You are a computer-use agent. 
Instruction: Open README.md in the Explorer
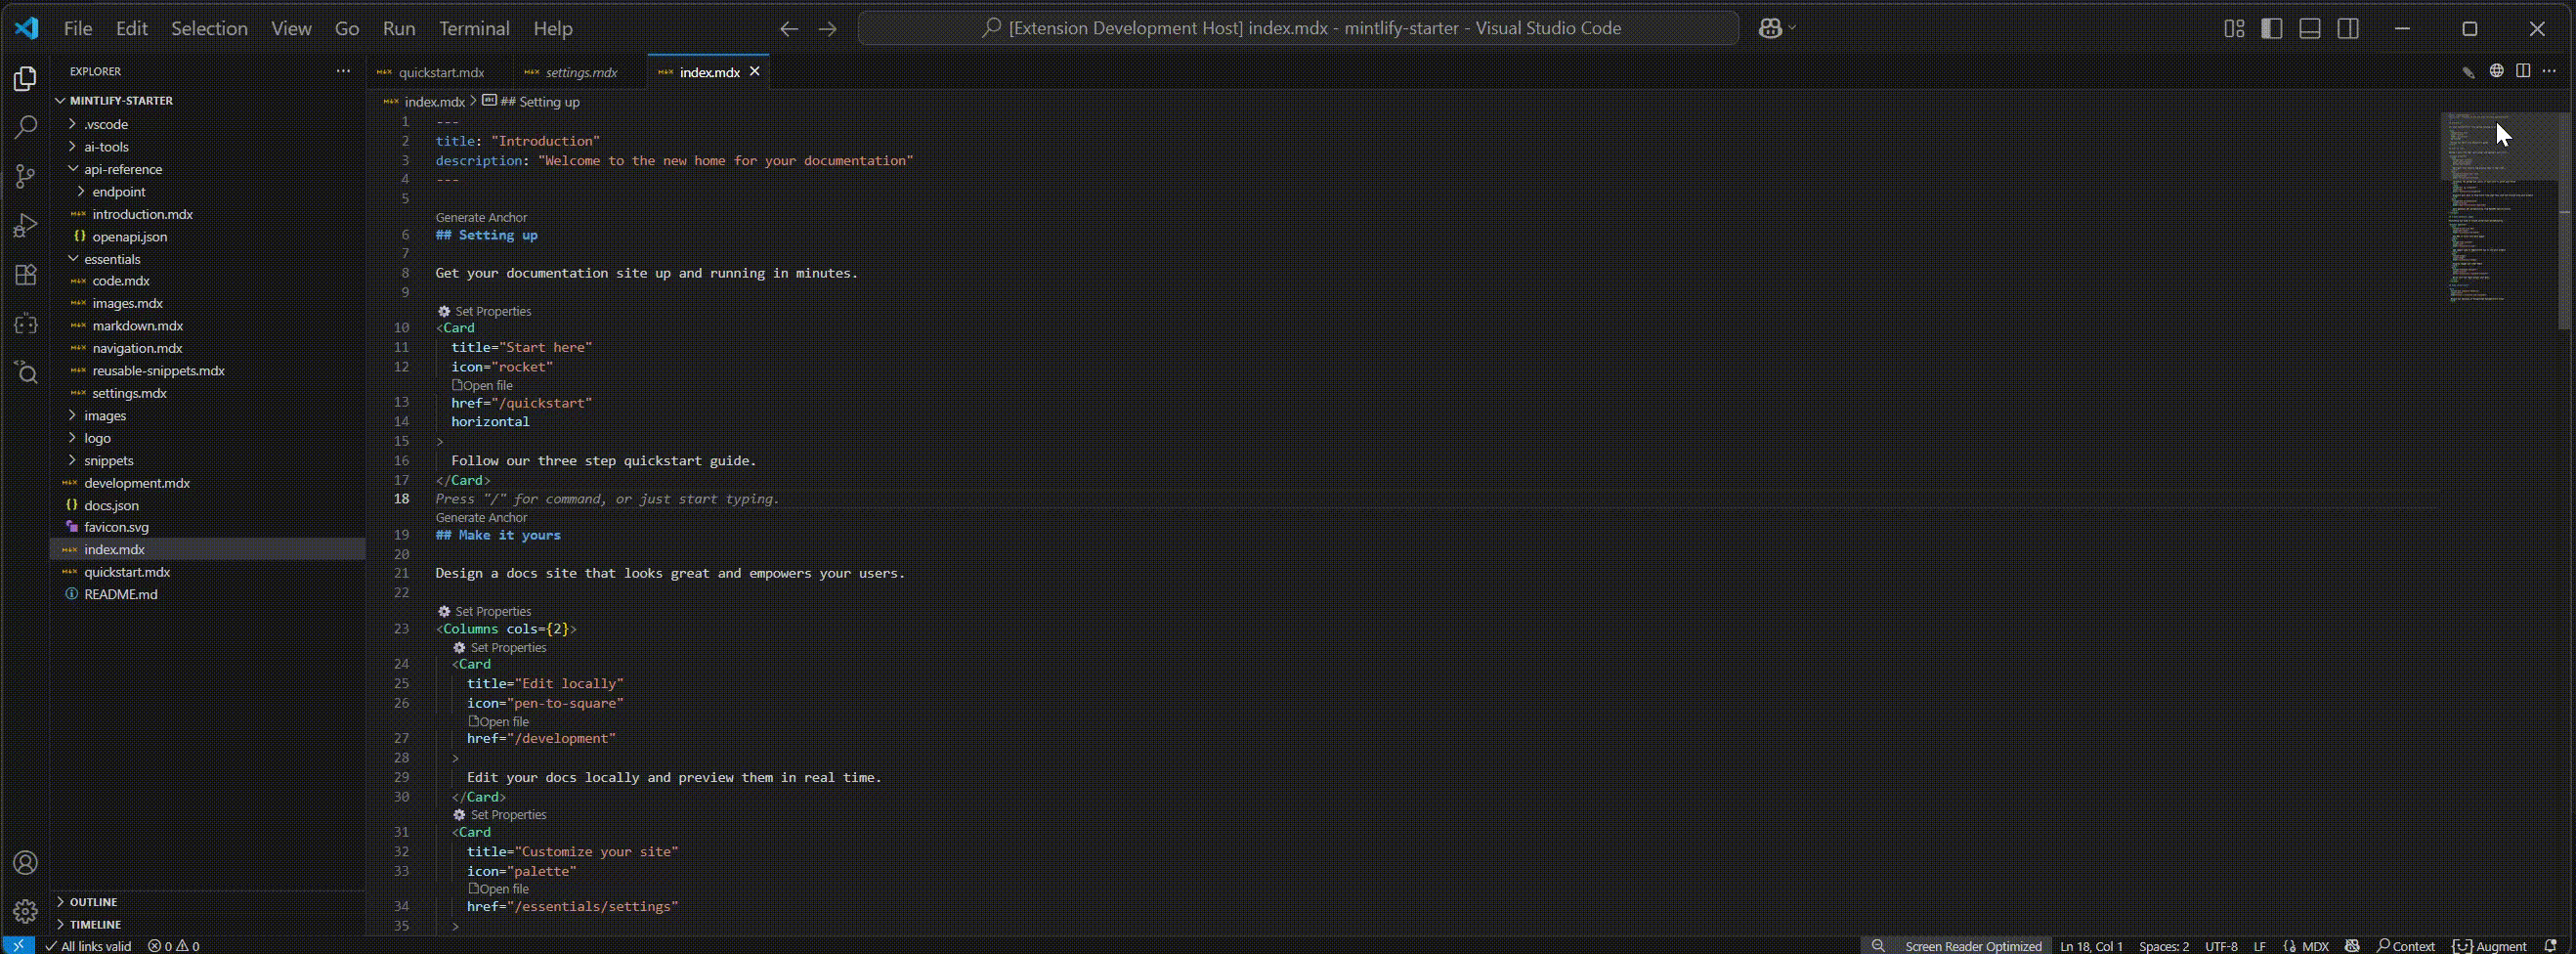coord(120,594)
